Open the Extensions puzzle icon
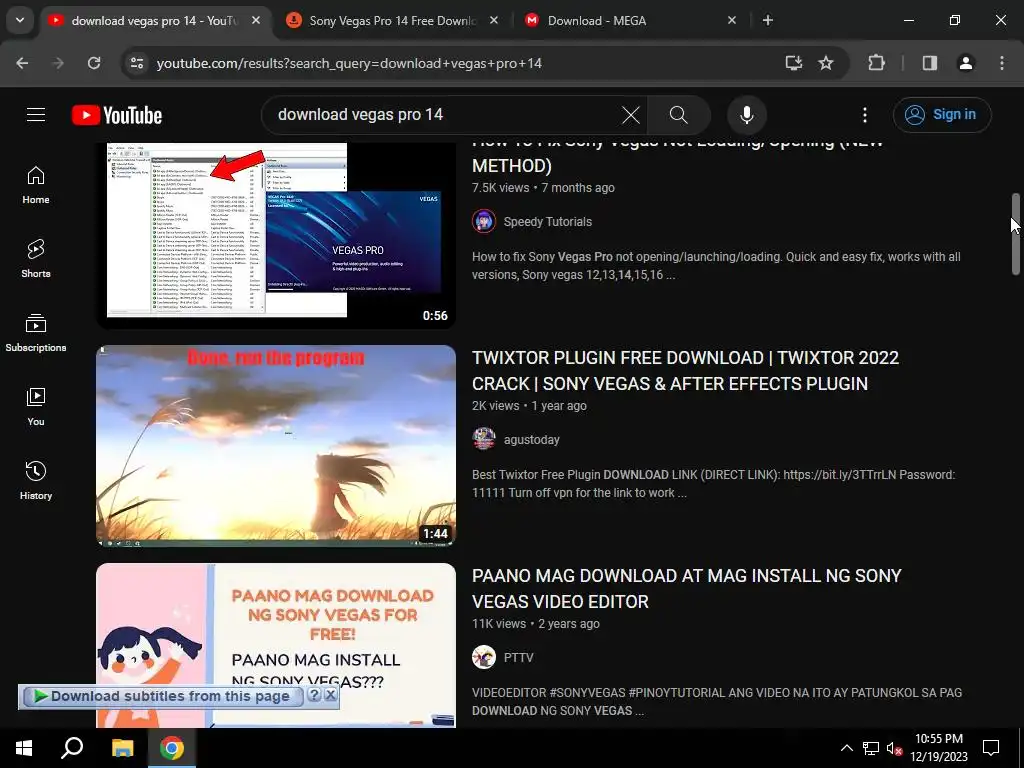 click(x=876, y=63)
